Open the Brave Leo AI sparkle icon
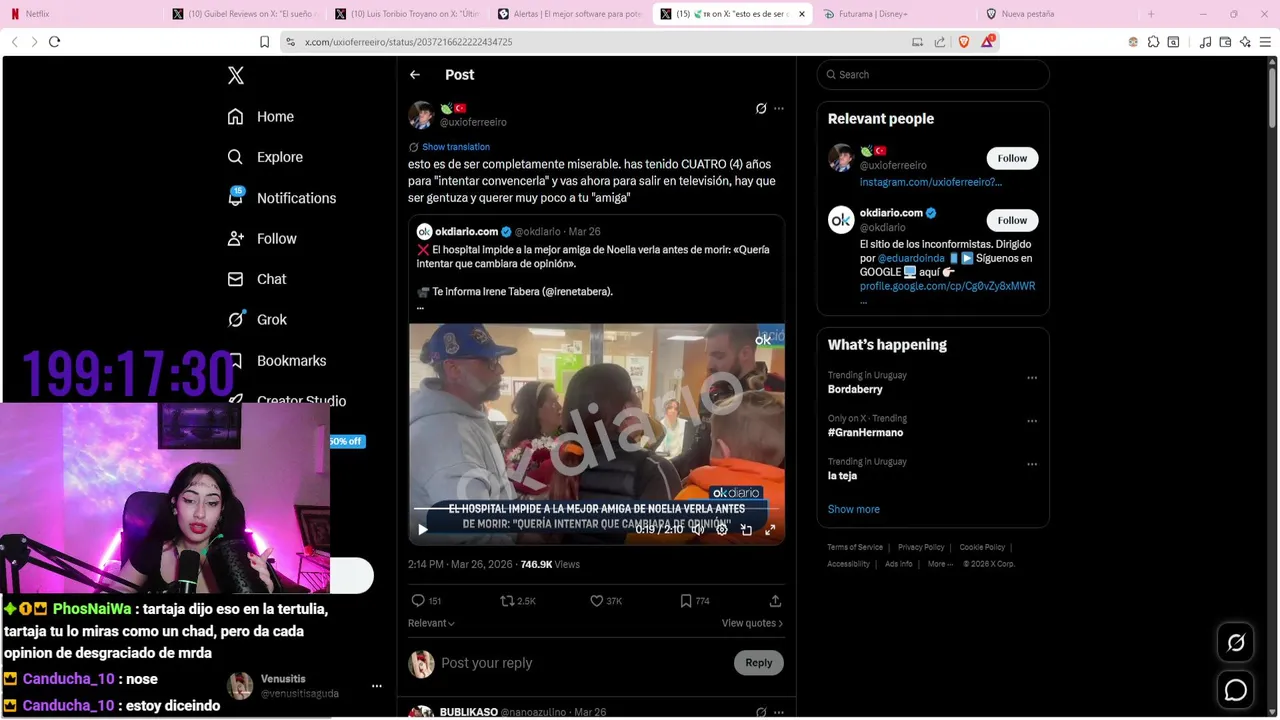 tap(1245, 42)
